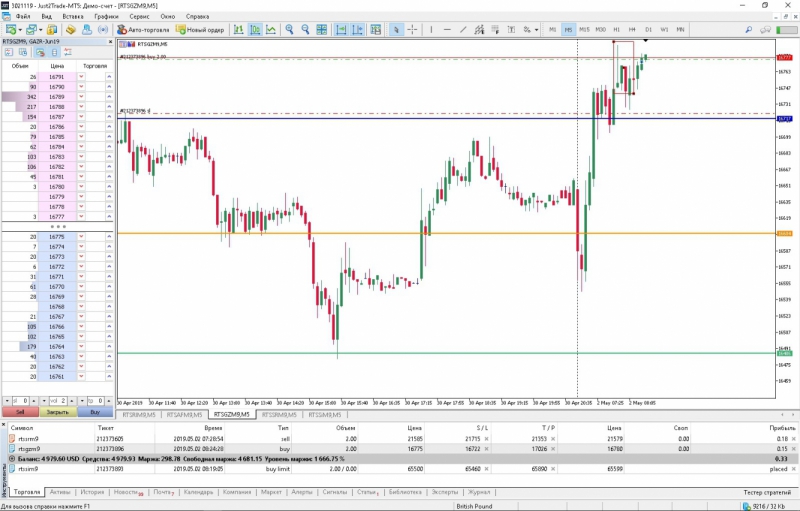Decrease the sl value arrow
800x511 pixels.
pos(7,401)
